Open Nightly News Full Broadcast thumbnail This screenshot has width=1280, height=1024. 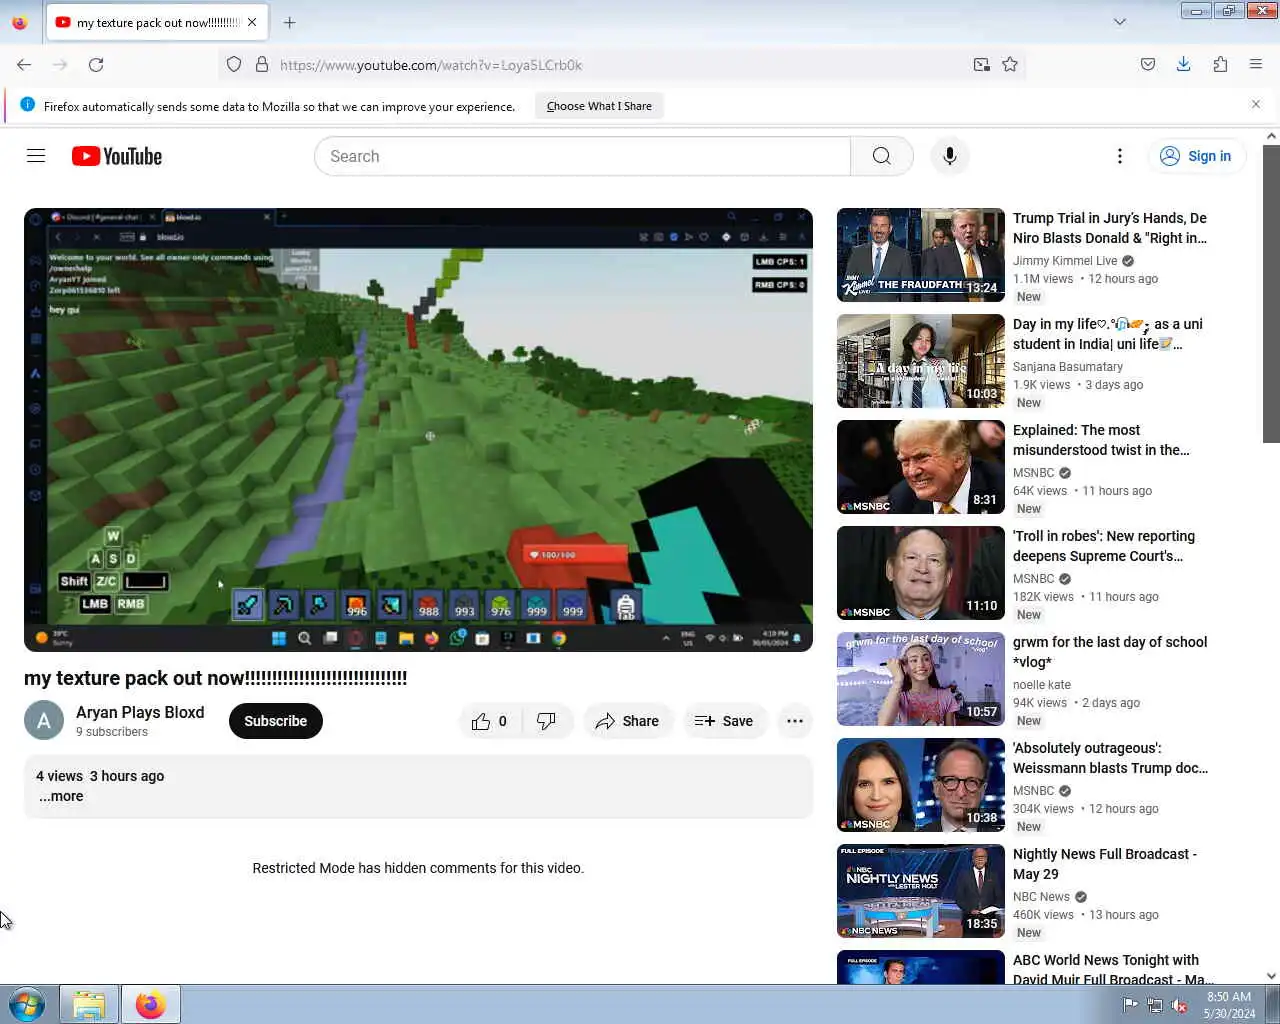tap(921, 891)
